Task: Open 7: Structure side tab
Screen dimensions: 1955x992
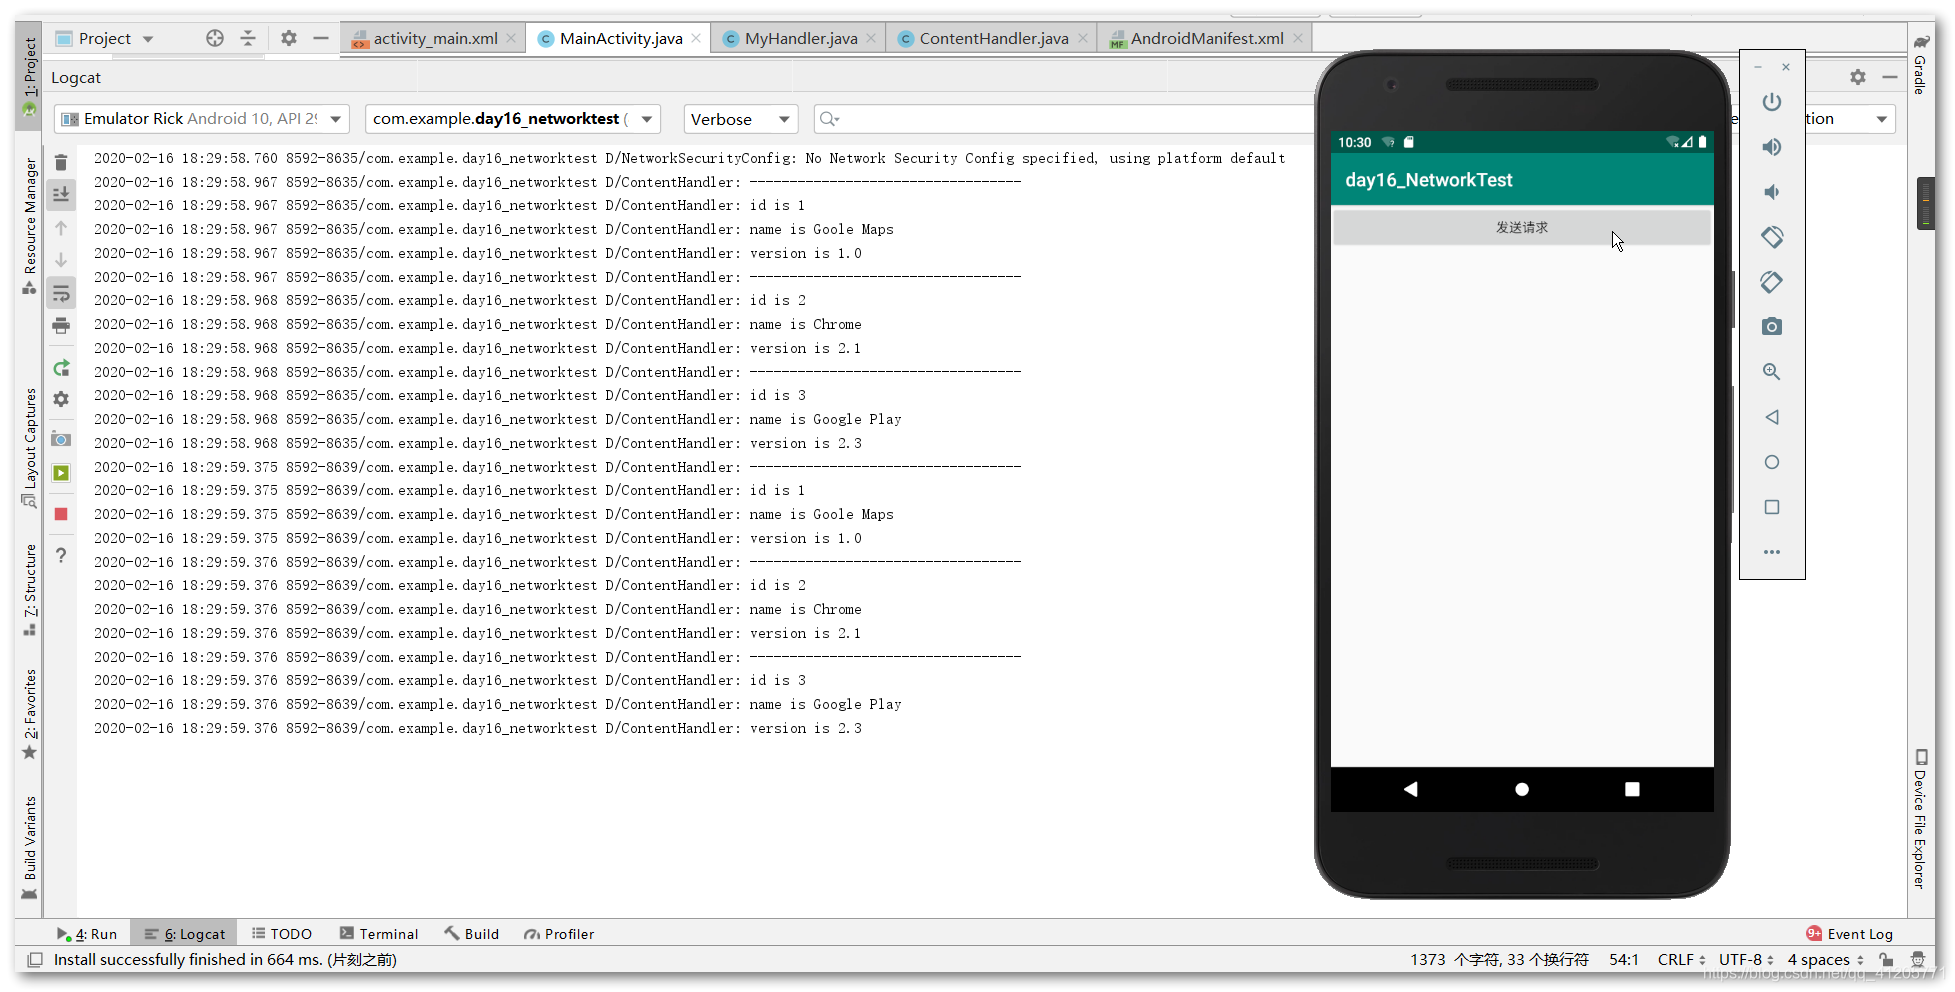Action: [29, 590]
